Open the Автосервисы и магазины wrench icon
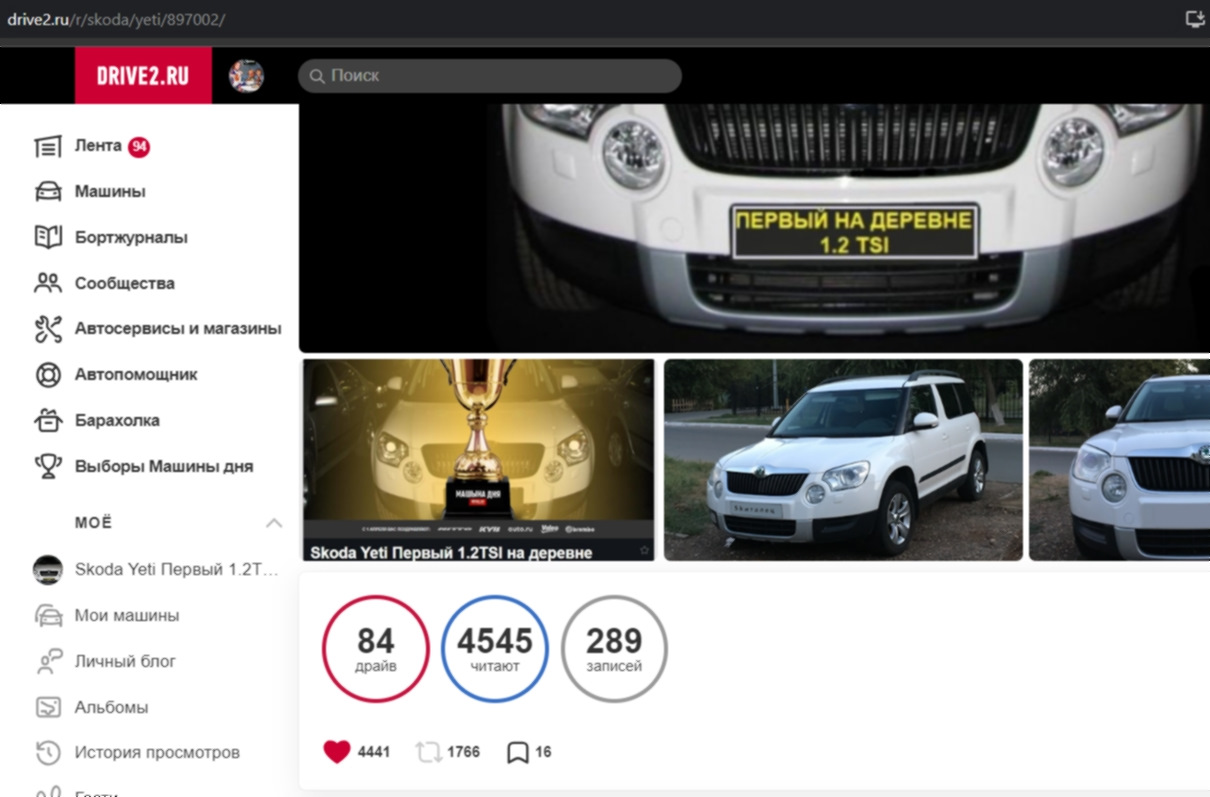The image size is (1210, 797). click(x=48, y=329)
